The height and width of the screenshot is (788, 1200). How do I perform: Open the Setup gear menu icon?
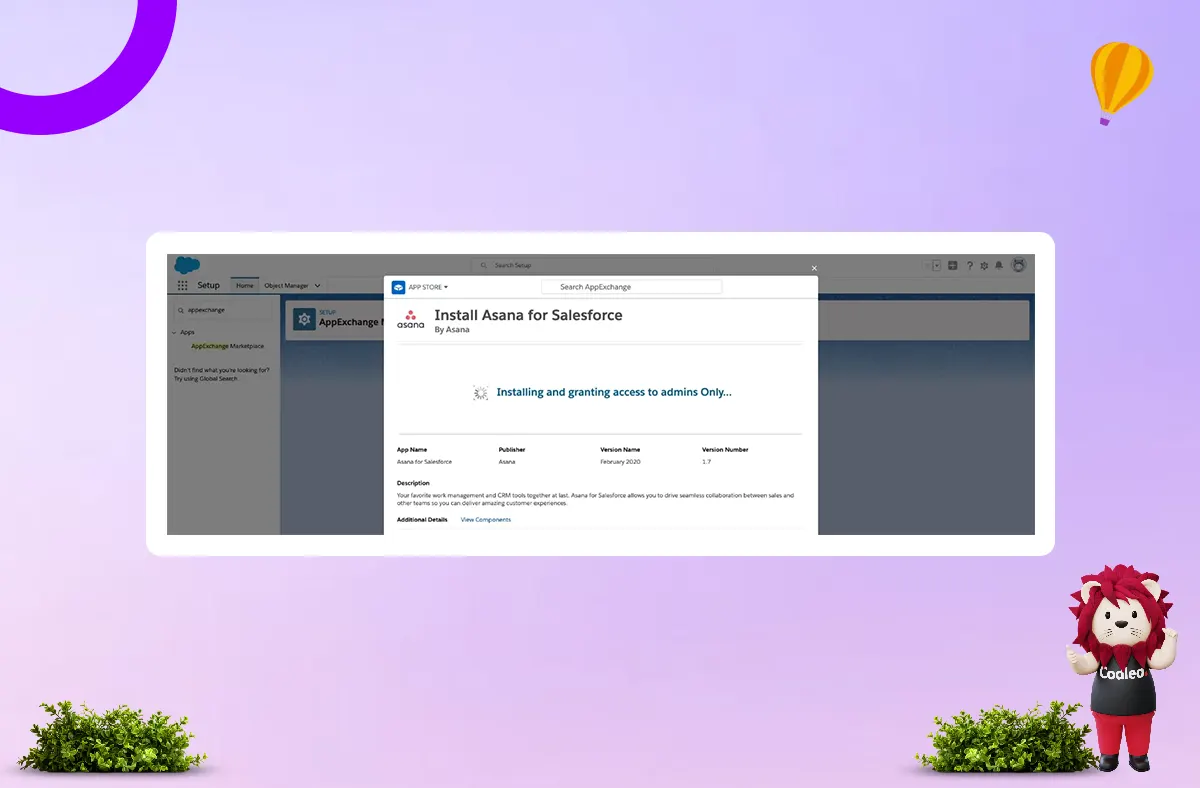pos(984,265)
